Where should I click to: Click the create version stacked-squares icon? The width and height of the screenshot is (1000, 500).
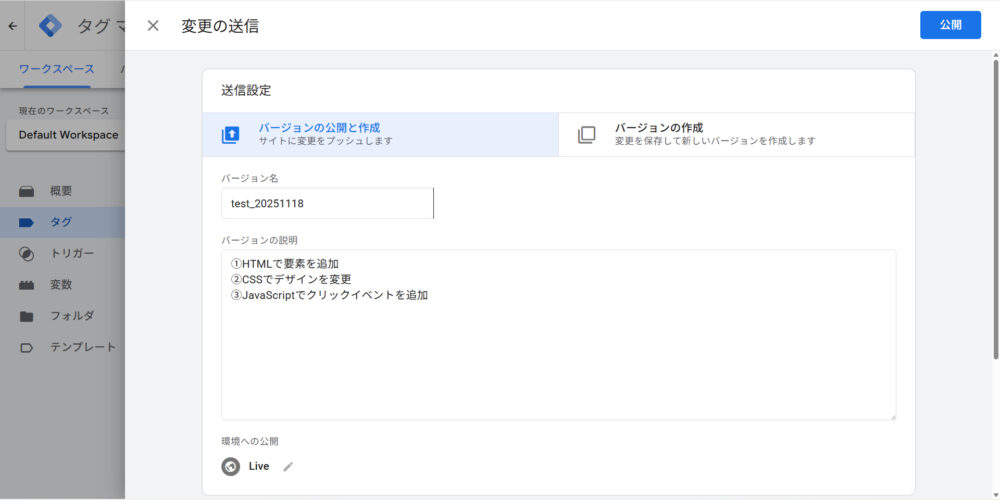pyautogui.click(x=586, y=135)
